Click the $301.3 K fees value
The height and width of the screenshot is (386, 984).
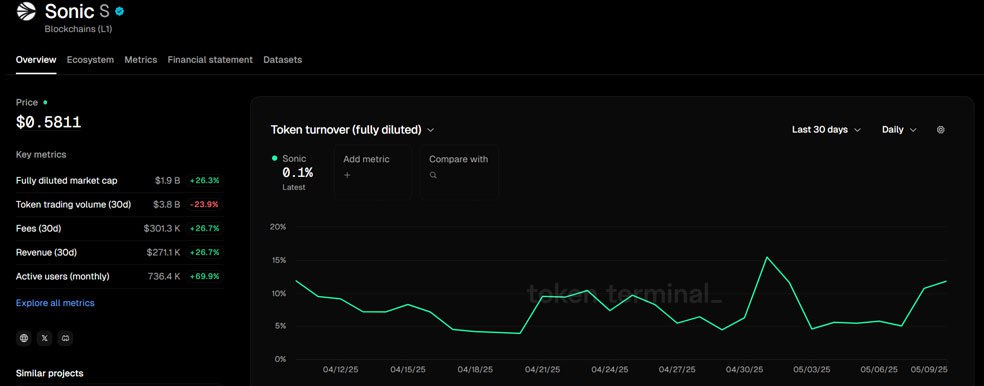pos(162,228)
